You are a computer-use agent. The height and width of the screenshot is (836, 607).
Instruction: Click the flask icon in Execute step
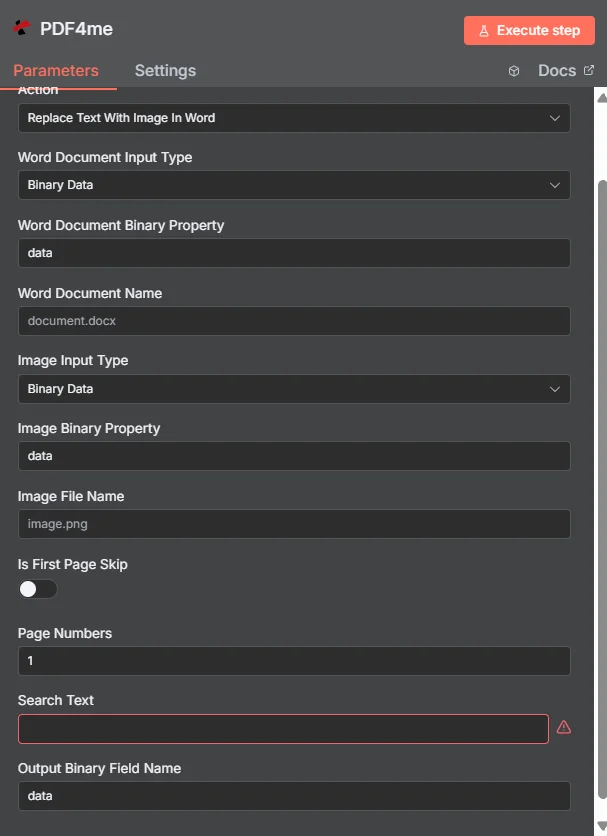[484, 31]
